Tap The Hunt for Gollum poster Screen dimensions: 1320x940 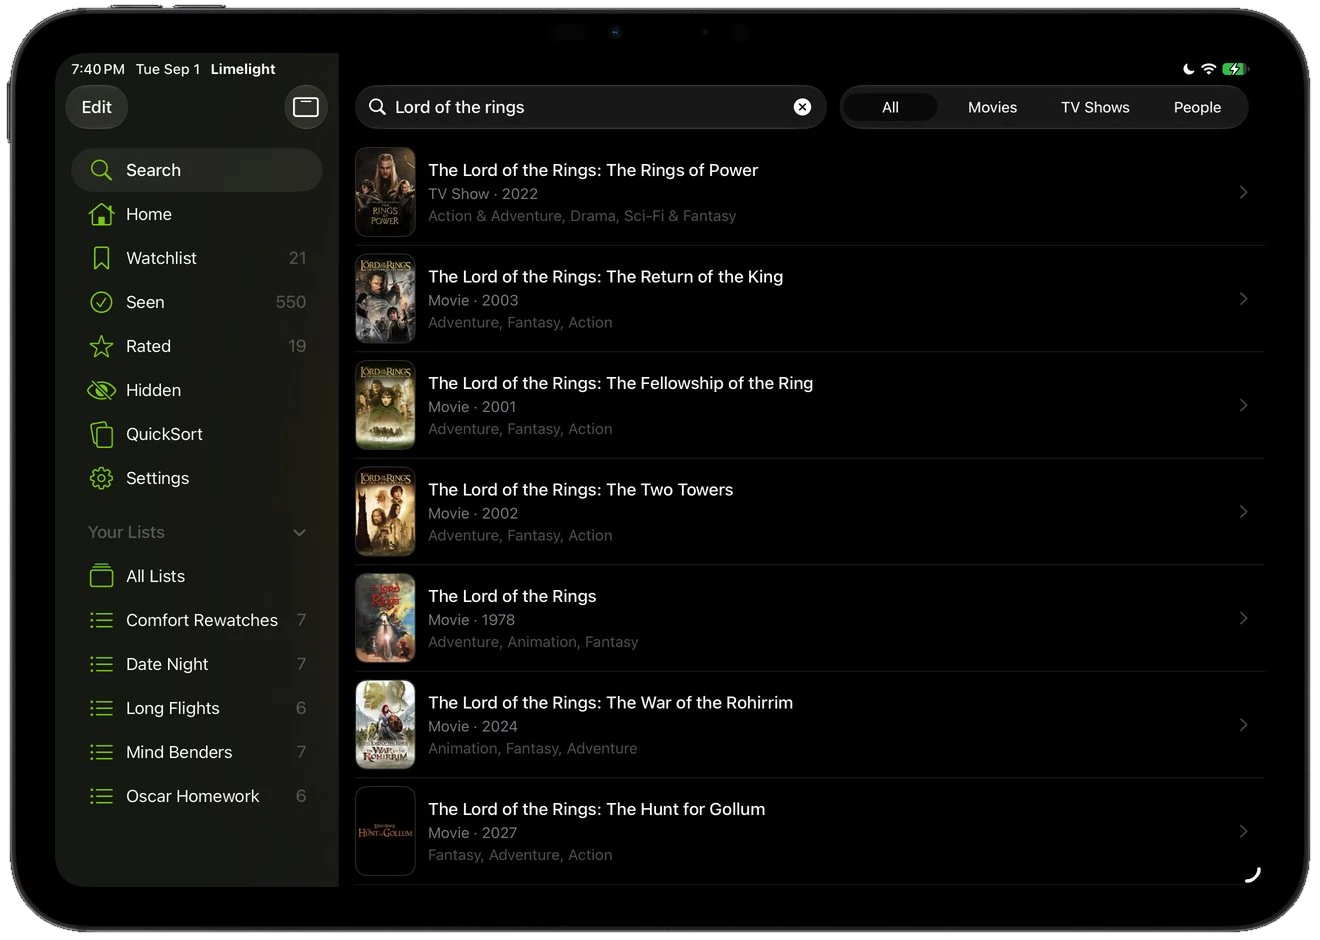point(385,831)
